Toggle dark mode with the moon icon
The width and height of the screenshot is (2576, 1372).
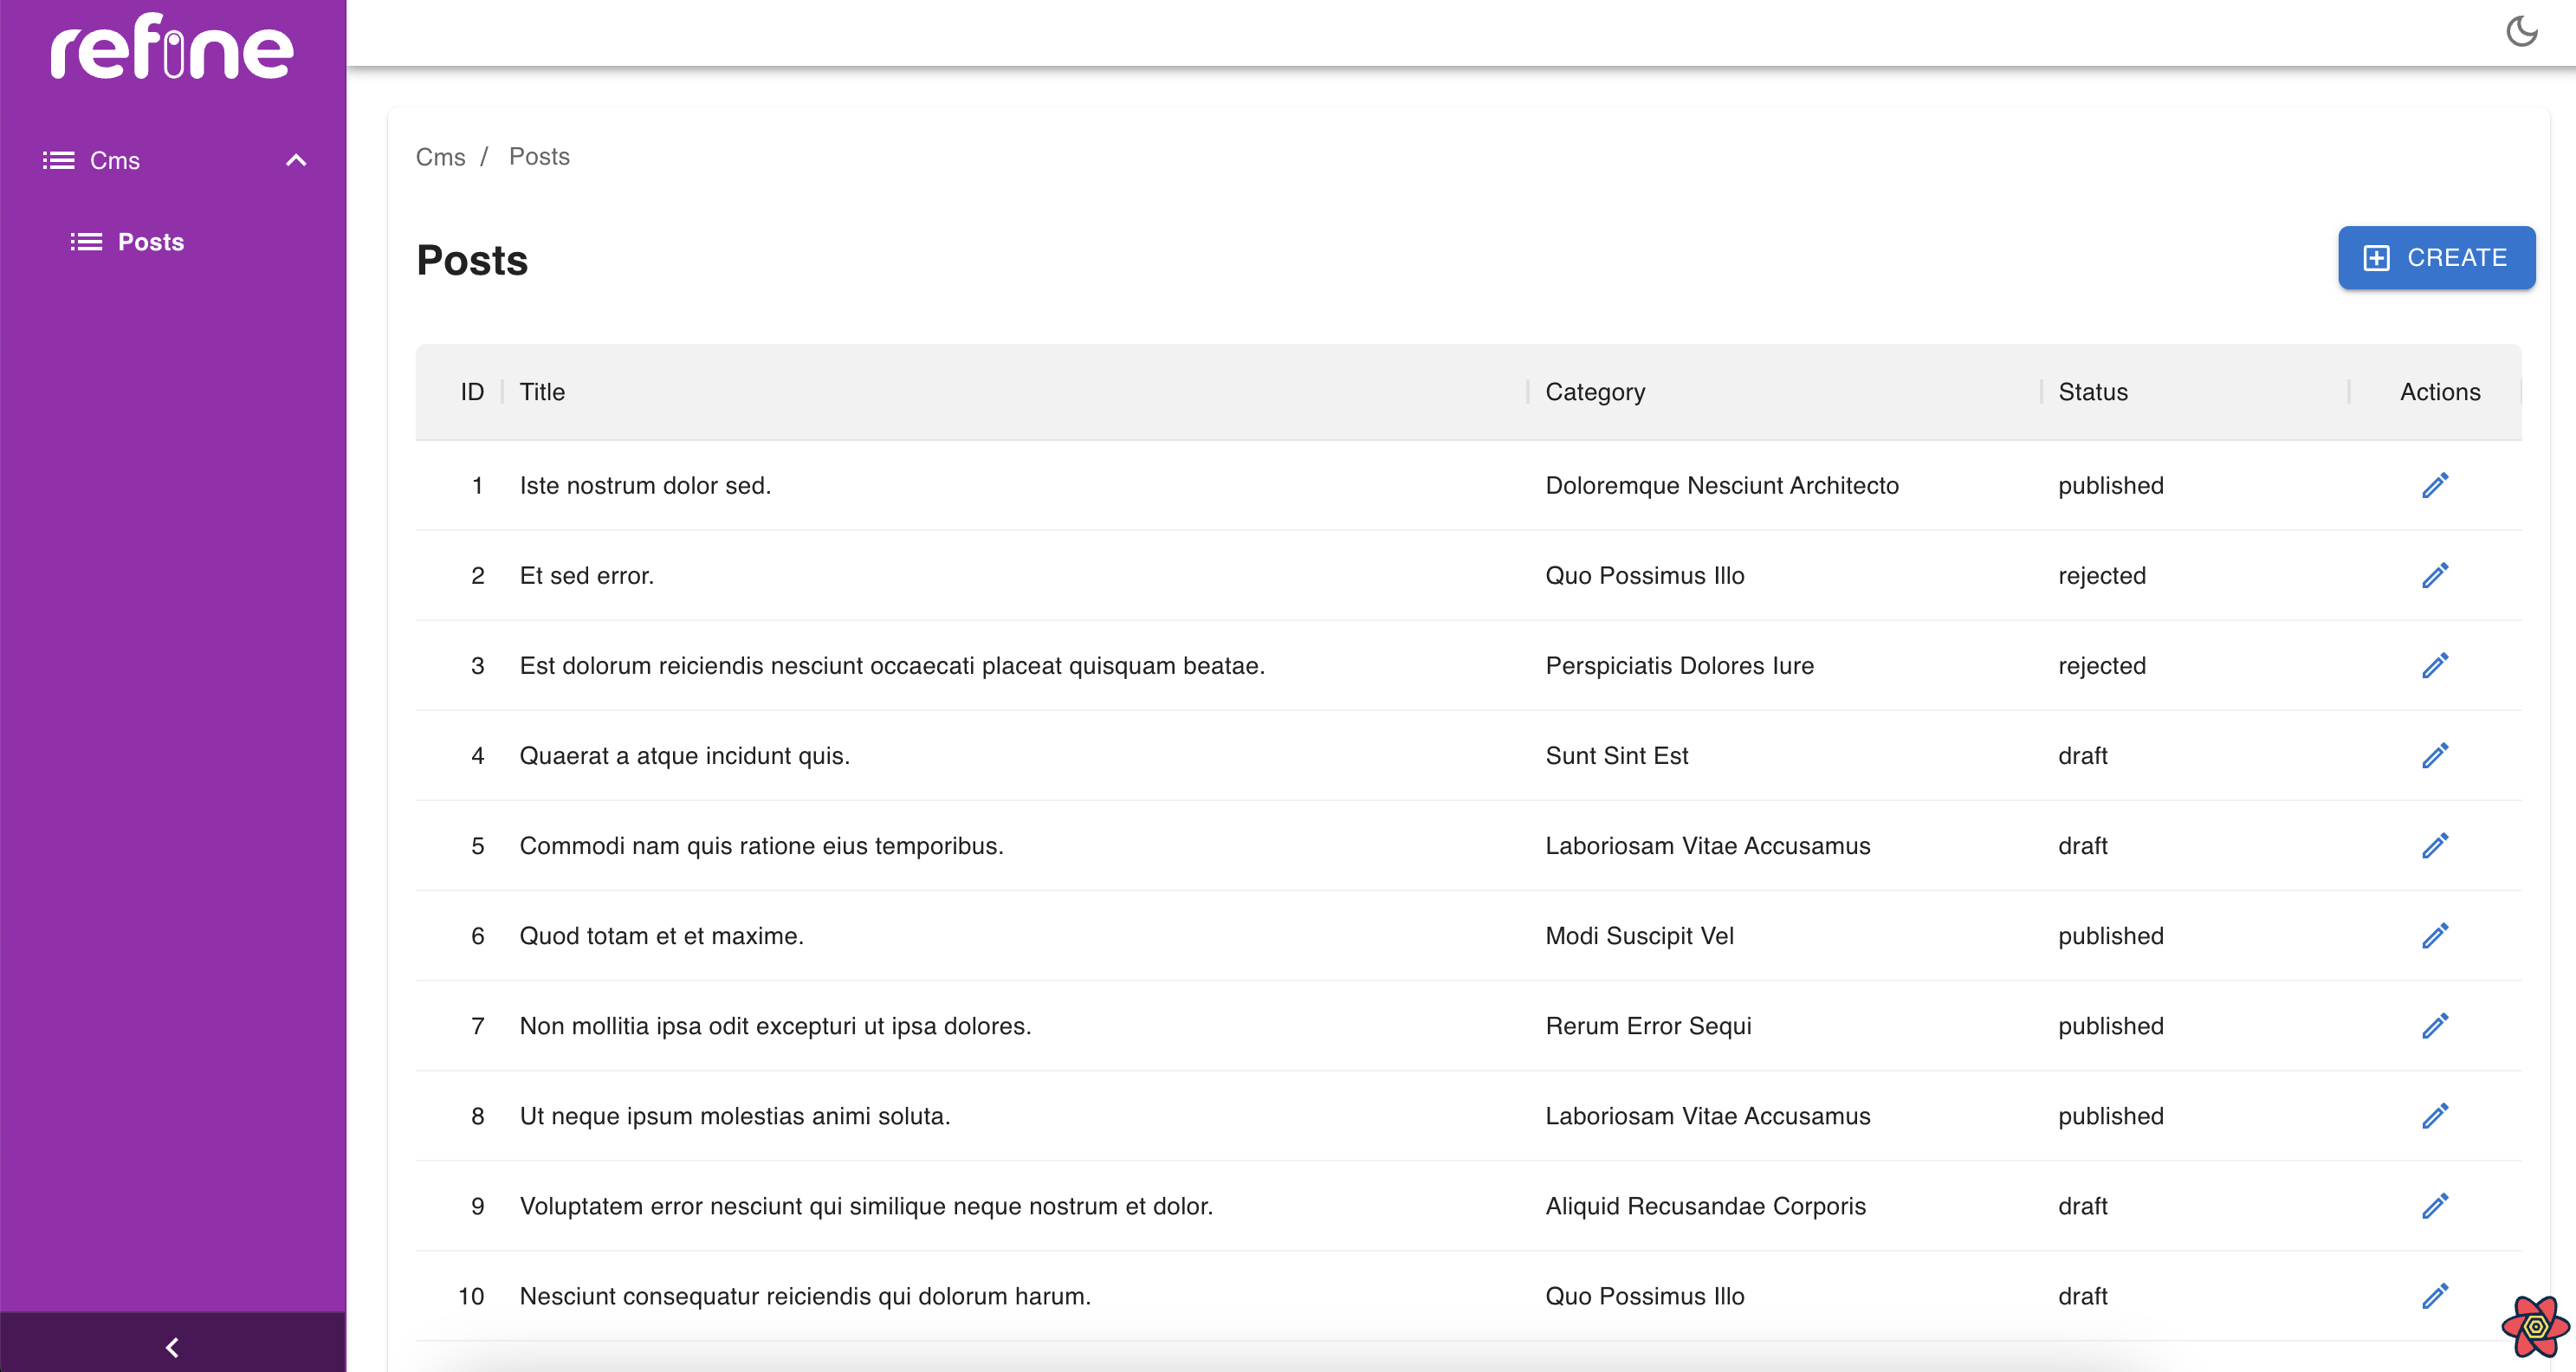[2521, 32]
